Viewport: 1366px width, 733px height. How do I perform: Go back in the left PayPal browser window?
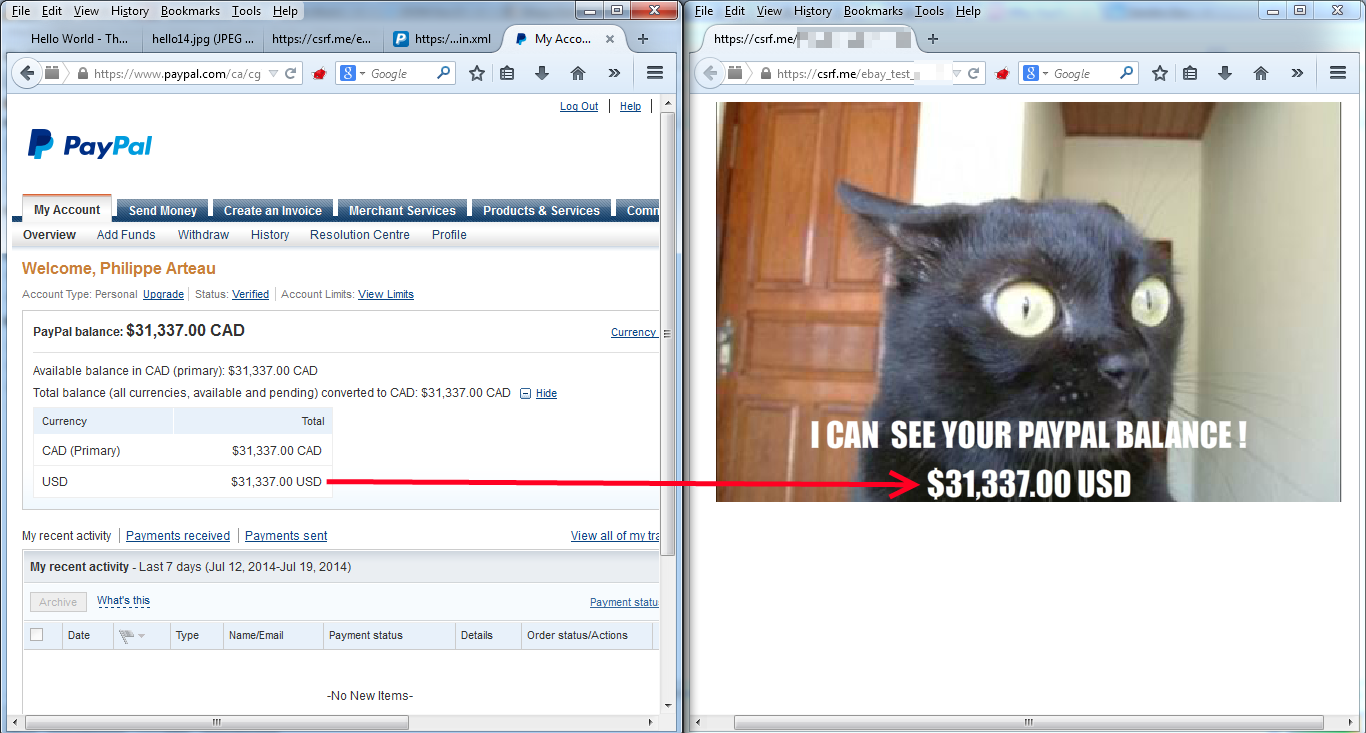pyautogui.click(x=26, y=73)
